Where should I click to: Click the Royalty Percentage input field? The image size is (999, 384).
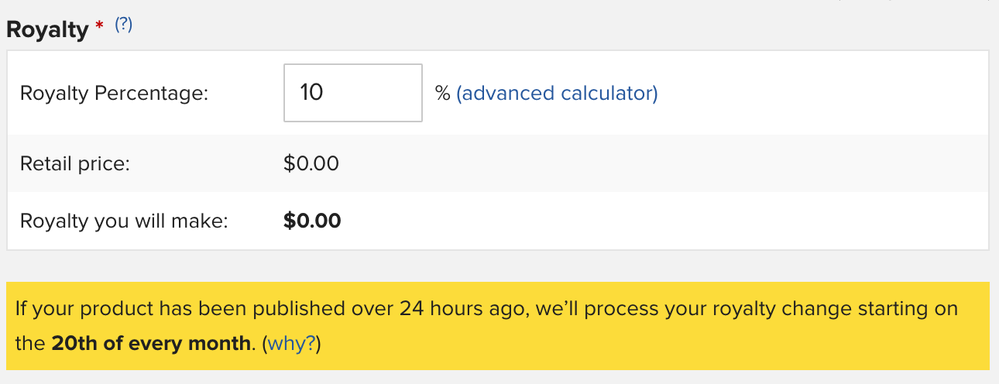coord(353,93)
